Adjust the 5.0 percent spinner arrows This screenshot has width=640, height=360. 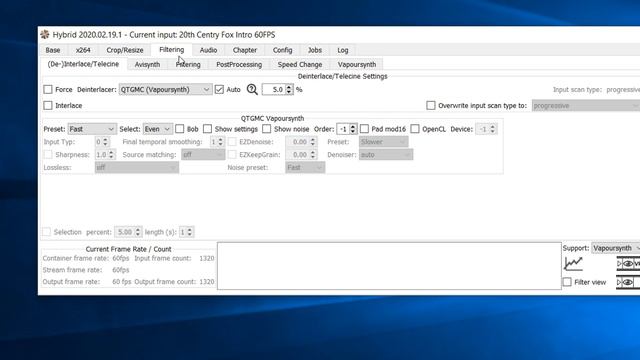[x=289, y=89]
